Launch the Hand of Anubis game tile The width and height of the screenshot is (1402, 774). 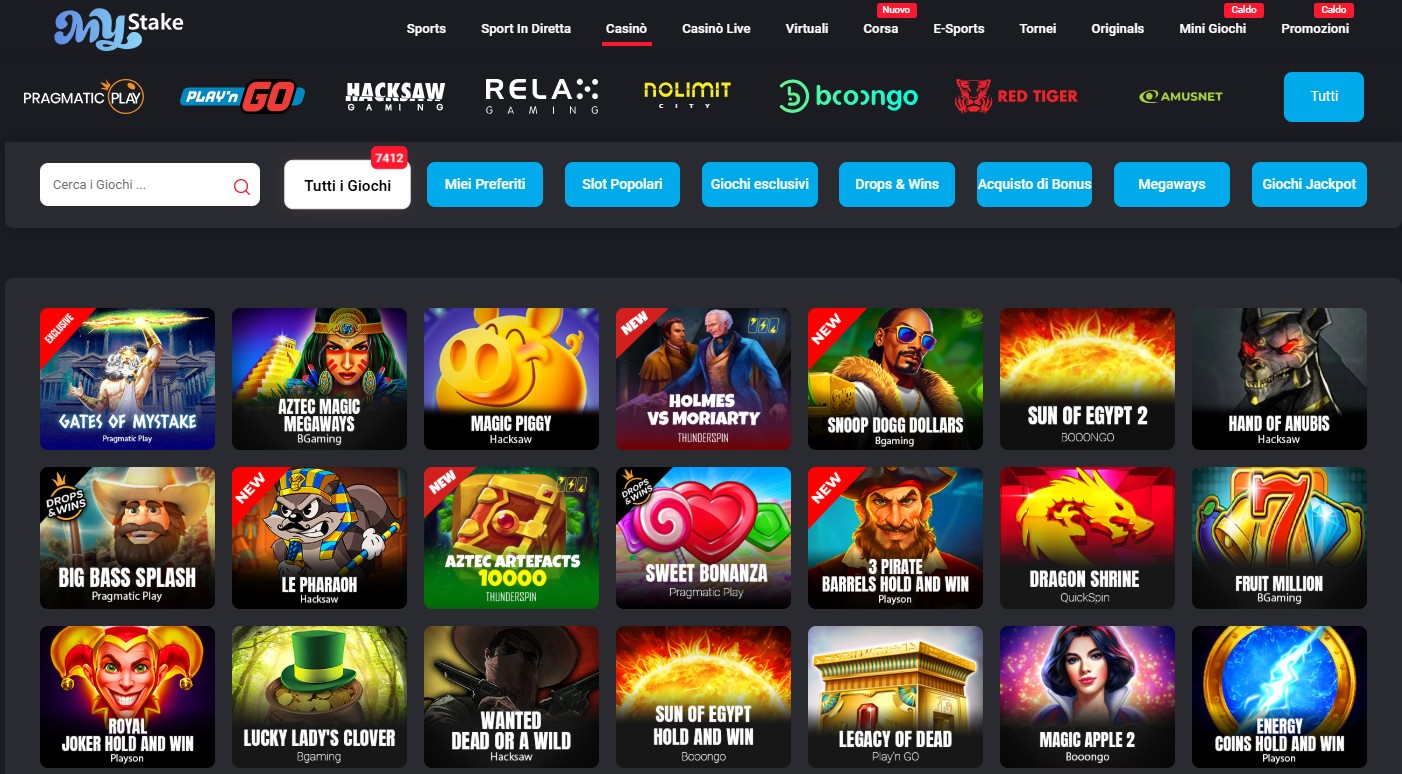click(1279, 379)
